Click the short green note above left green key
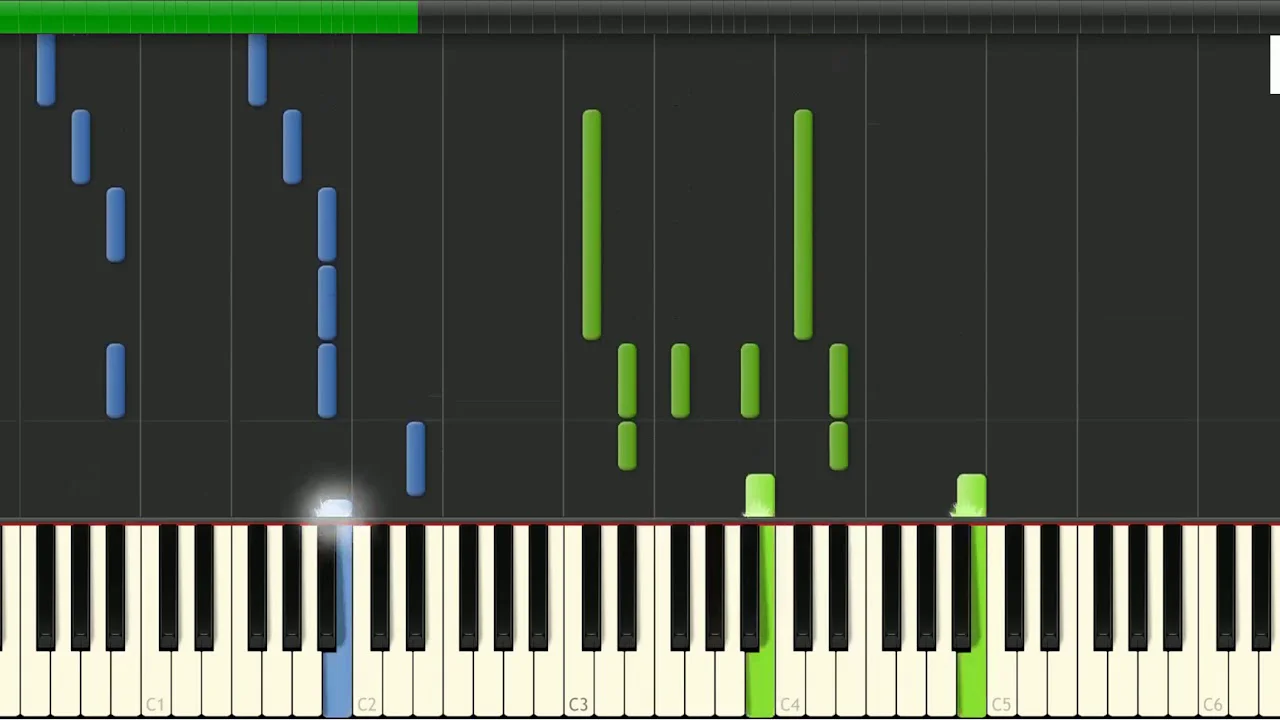The width and height of the screenshot is (1280, 720). tap(760, 496)
